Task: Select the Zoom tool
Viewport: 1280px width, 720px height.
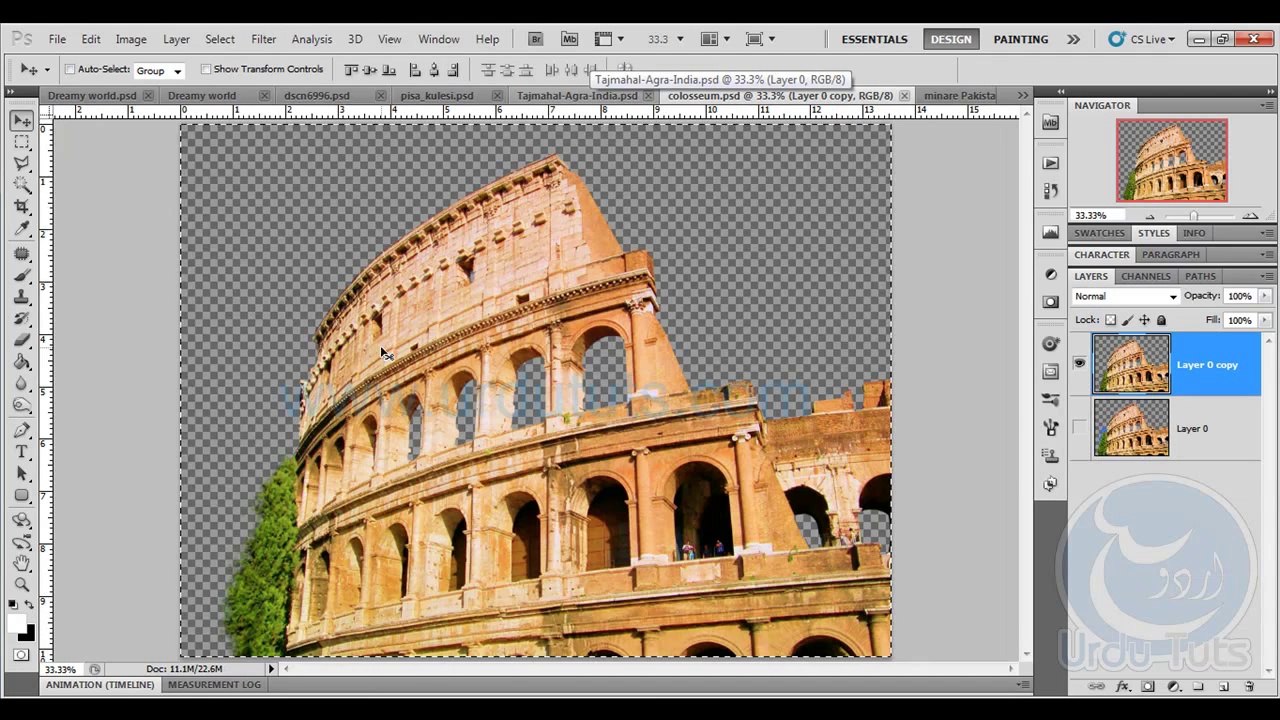Action: pos(22,585)
